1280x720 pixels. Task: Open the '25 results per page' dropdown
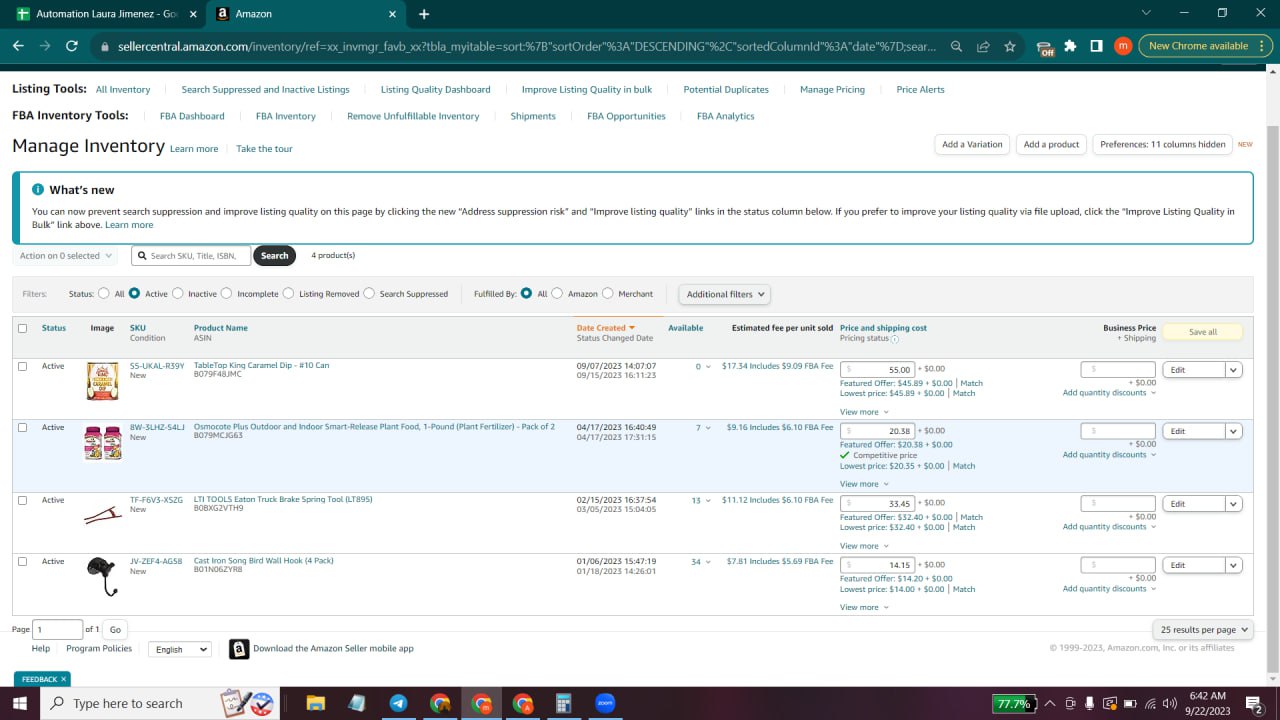coord(1202,630)
